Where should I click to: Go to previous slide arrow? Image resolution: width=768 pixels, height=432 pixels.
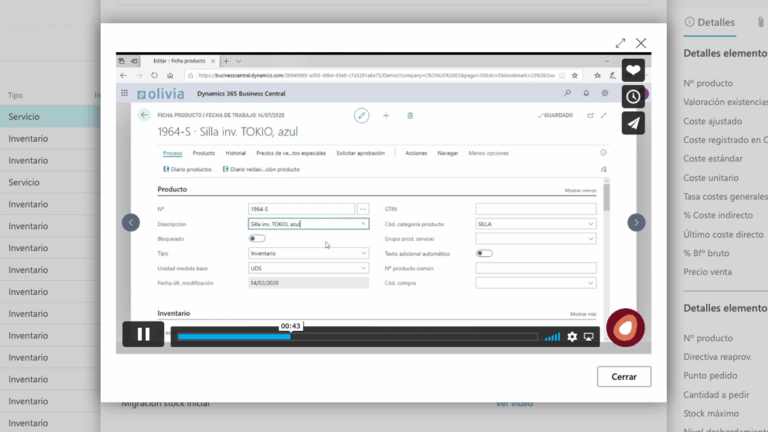tap(131, 222)
